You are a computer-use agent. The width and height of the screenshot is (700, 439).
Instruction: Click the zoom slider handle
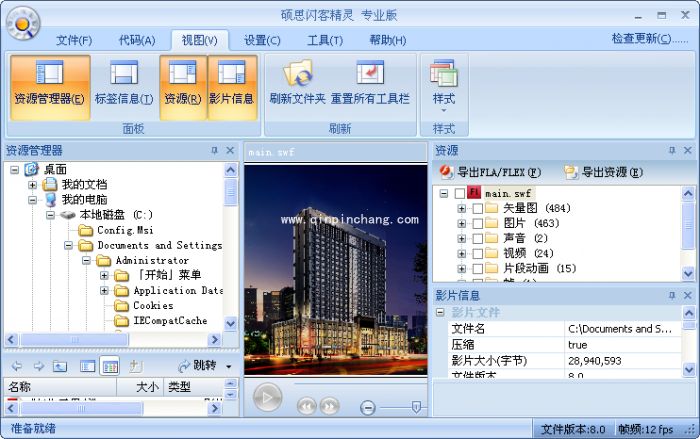[416, 407]
